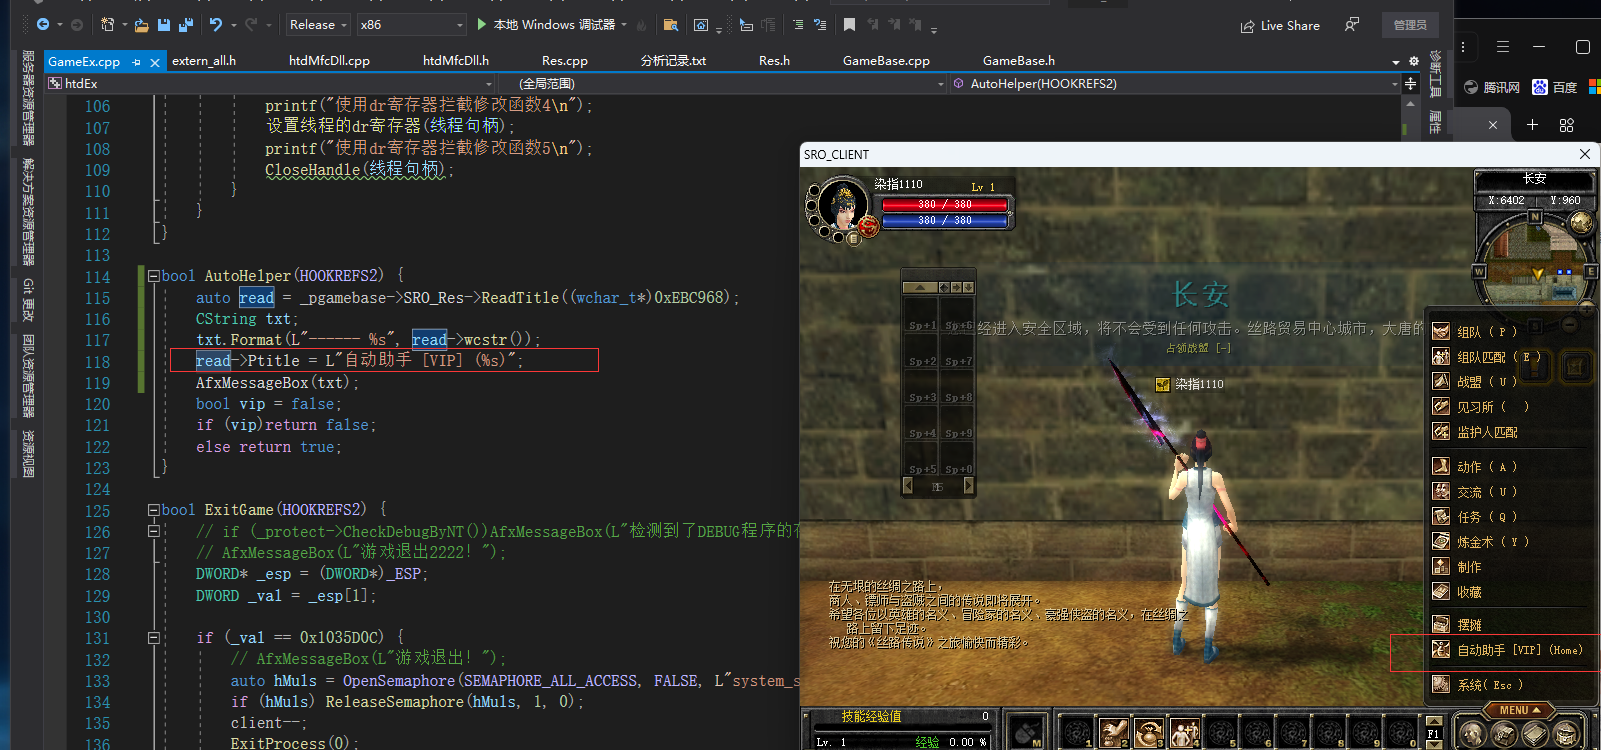Image resolution: width=1601 pixels, height=750 pixels.
Task: Select 监护人匹配 menu entry
Action: pyautogui.click(x=1487, y=432)
